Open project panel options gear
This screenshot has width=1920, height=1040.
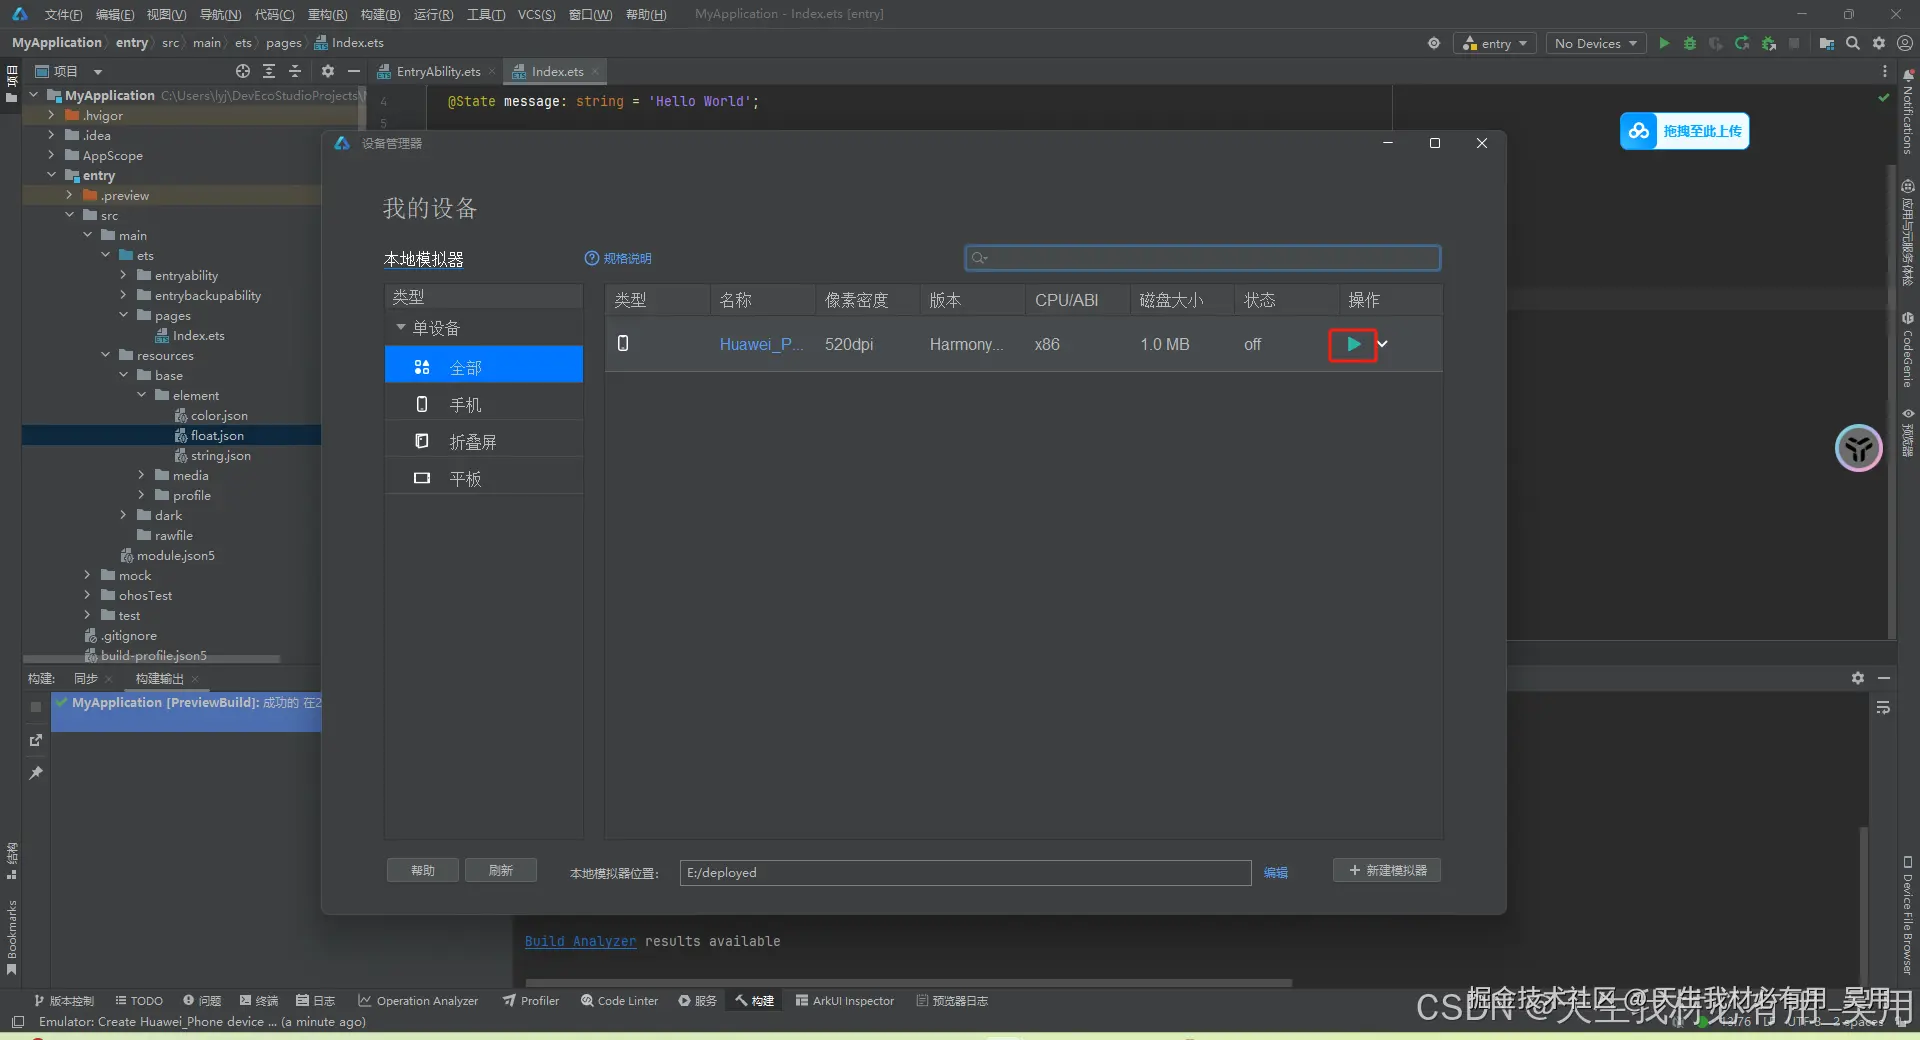click(x=327, y=71)
